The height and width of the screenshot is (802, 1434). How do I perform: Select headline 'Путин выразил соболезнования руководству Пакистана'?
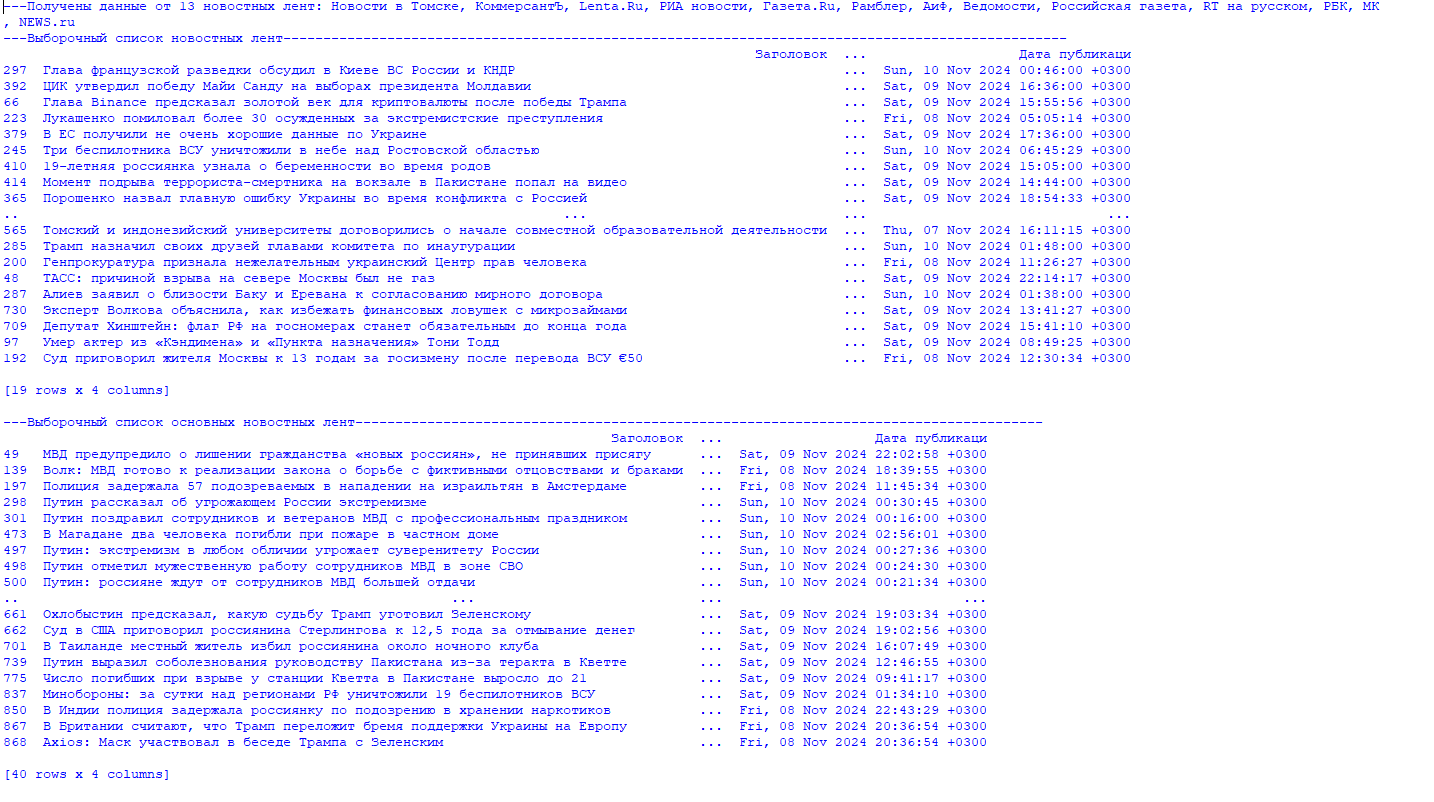[335, 662]
